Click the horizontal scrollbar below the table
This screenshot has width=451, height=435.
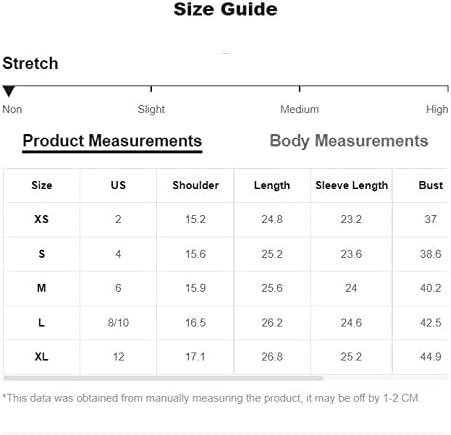tap(163, 378)
